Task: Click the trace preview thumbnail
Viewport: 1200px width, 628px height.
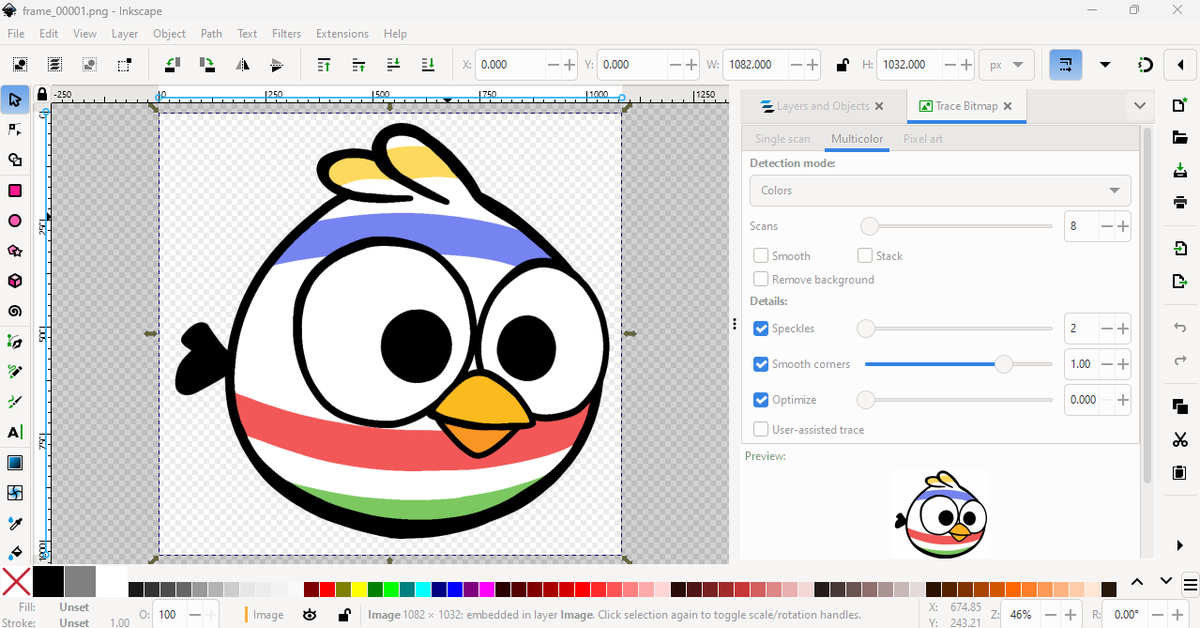Action: (941, 514)
